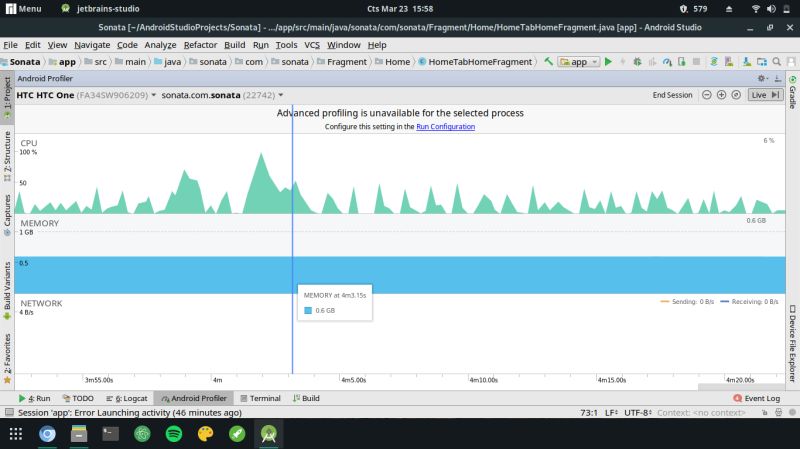Expand the HTC One device dropdown

click(86, 95)
